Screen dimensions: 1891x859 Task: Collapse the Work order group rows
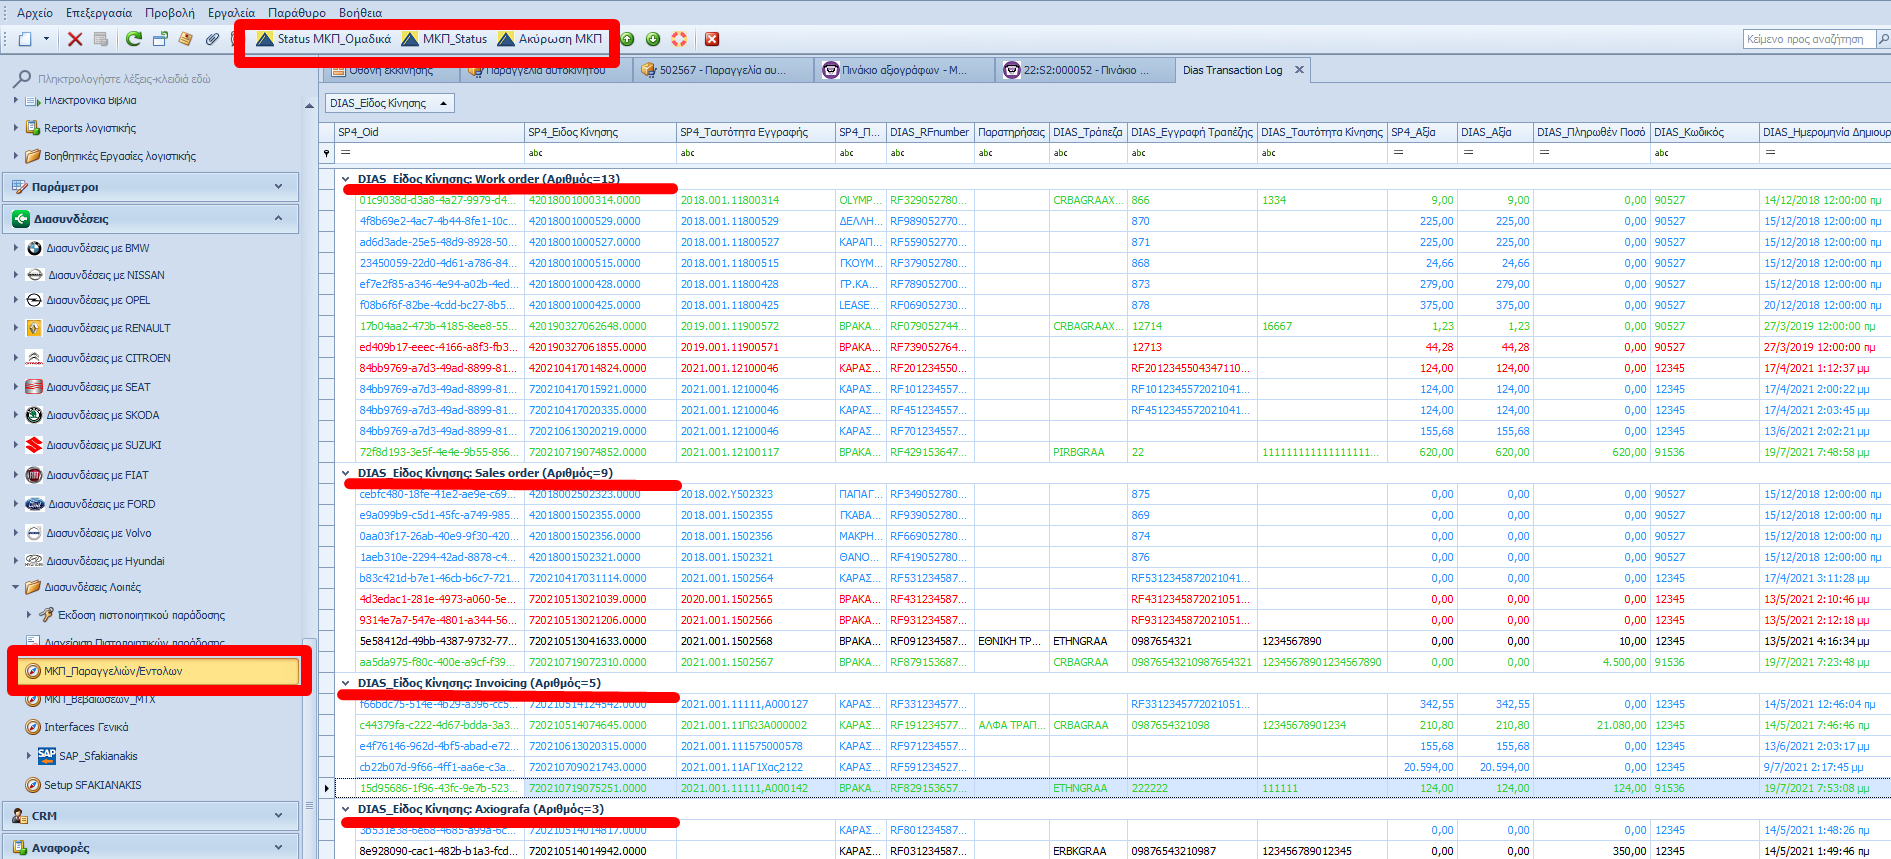click(x=346, y=180)
